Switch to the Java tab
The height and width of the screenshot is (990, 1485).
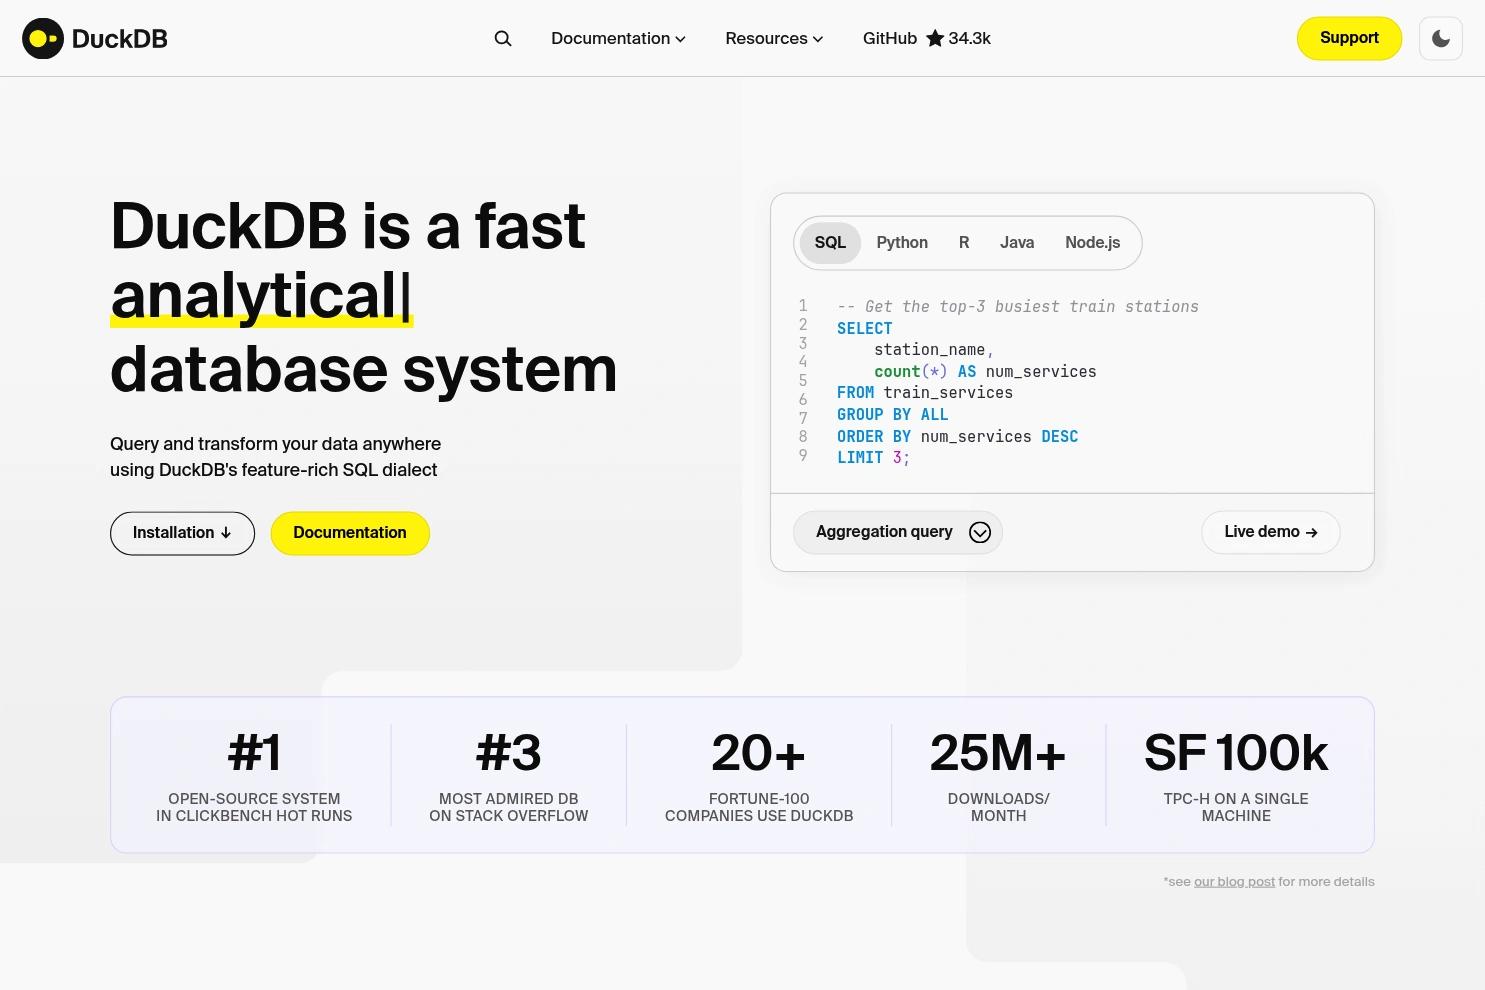1017,243
